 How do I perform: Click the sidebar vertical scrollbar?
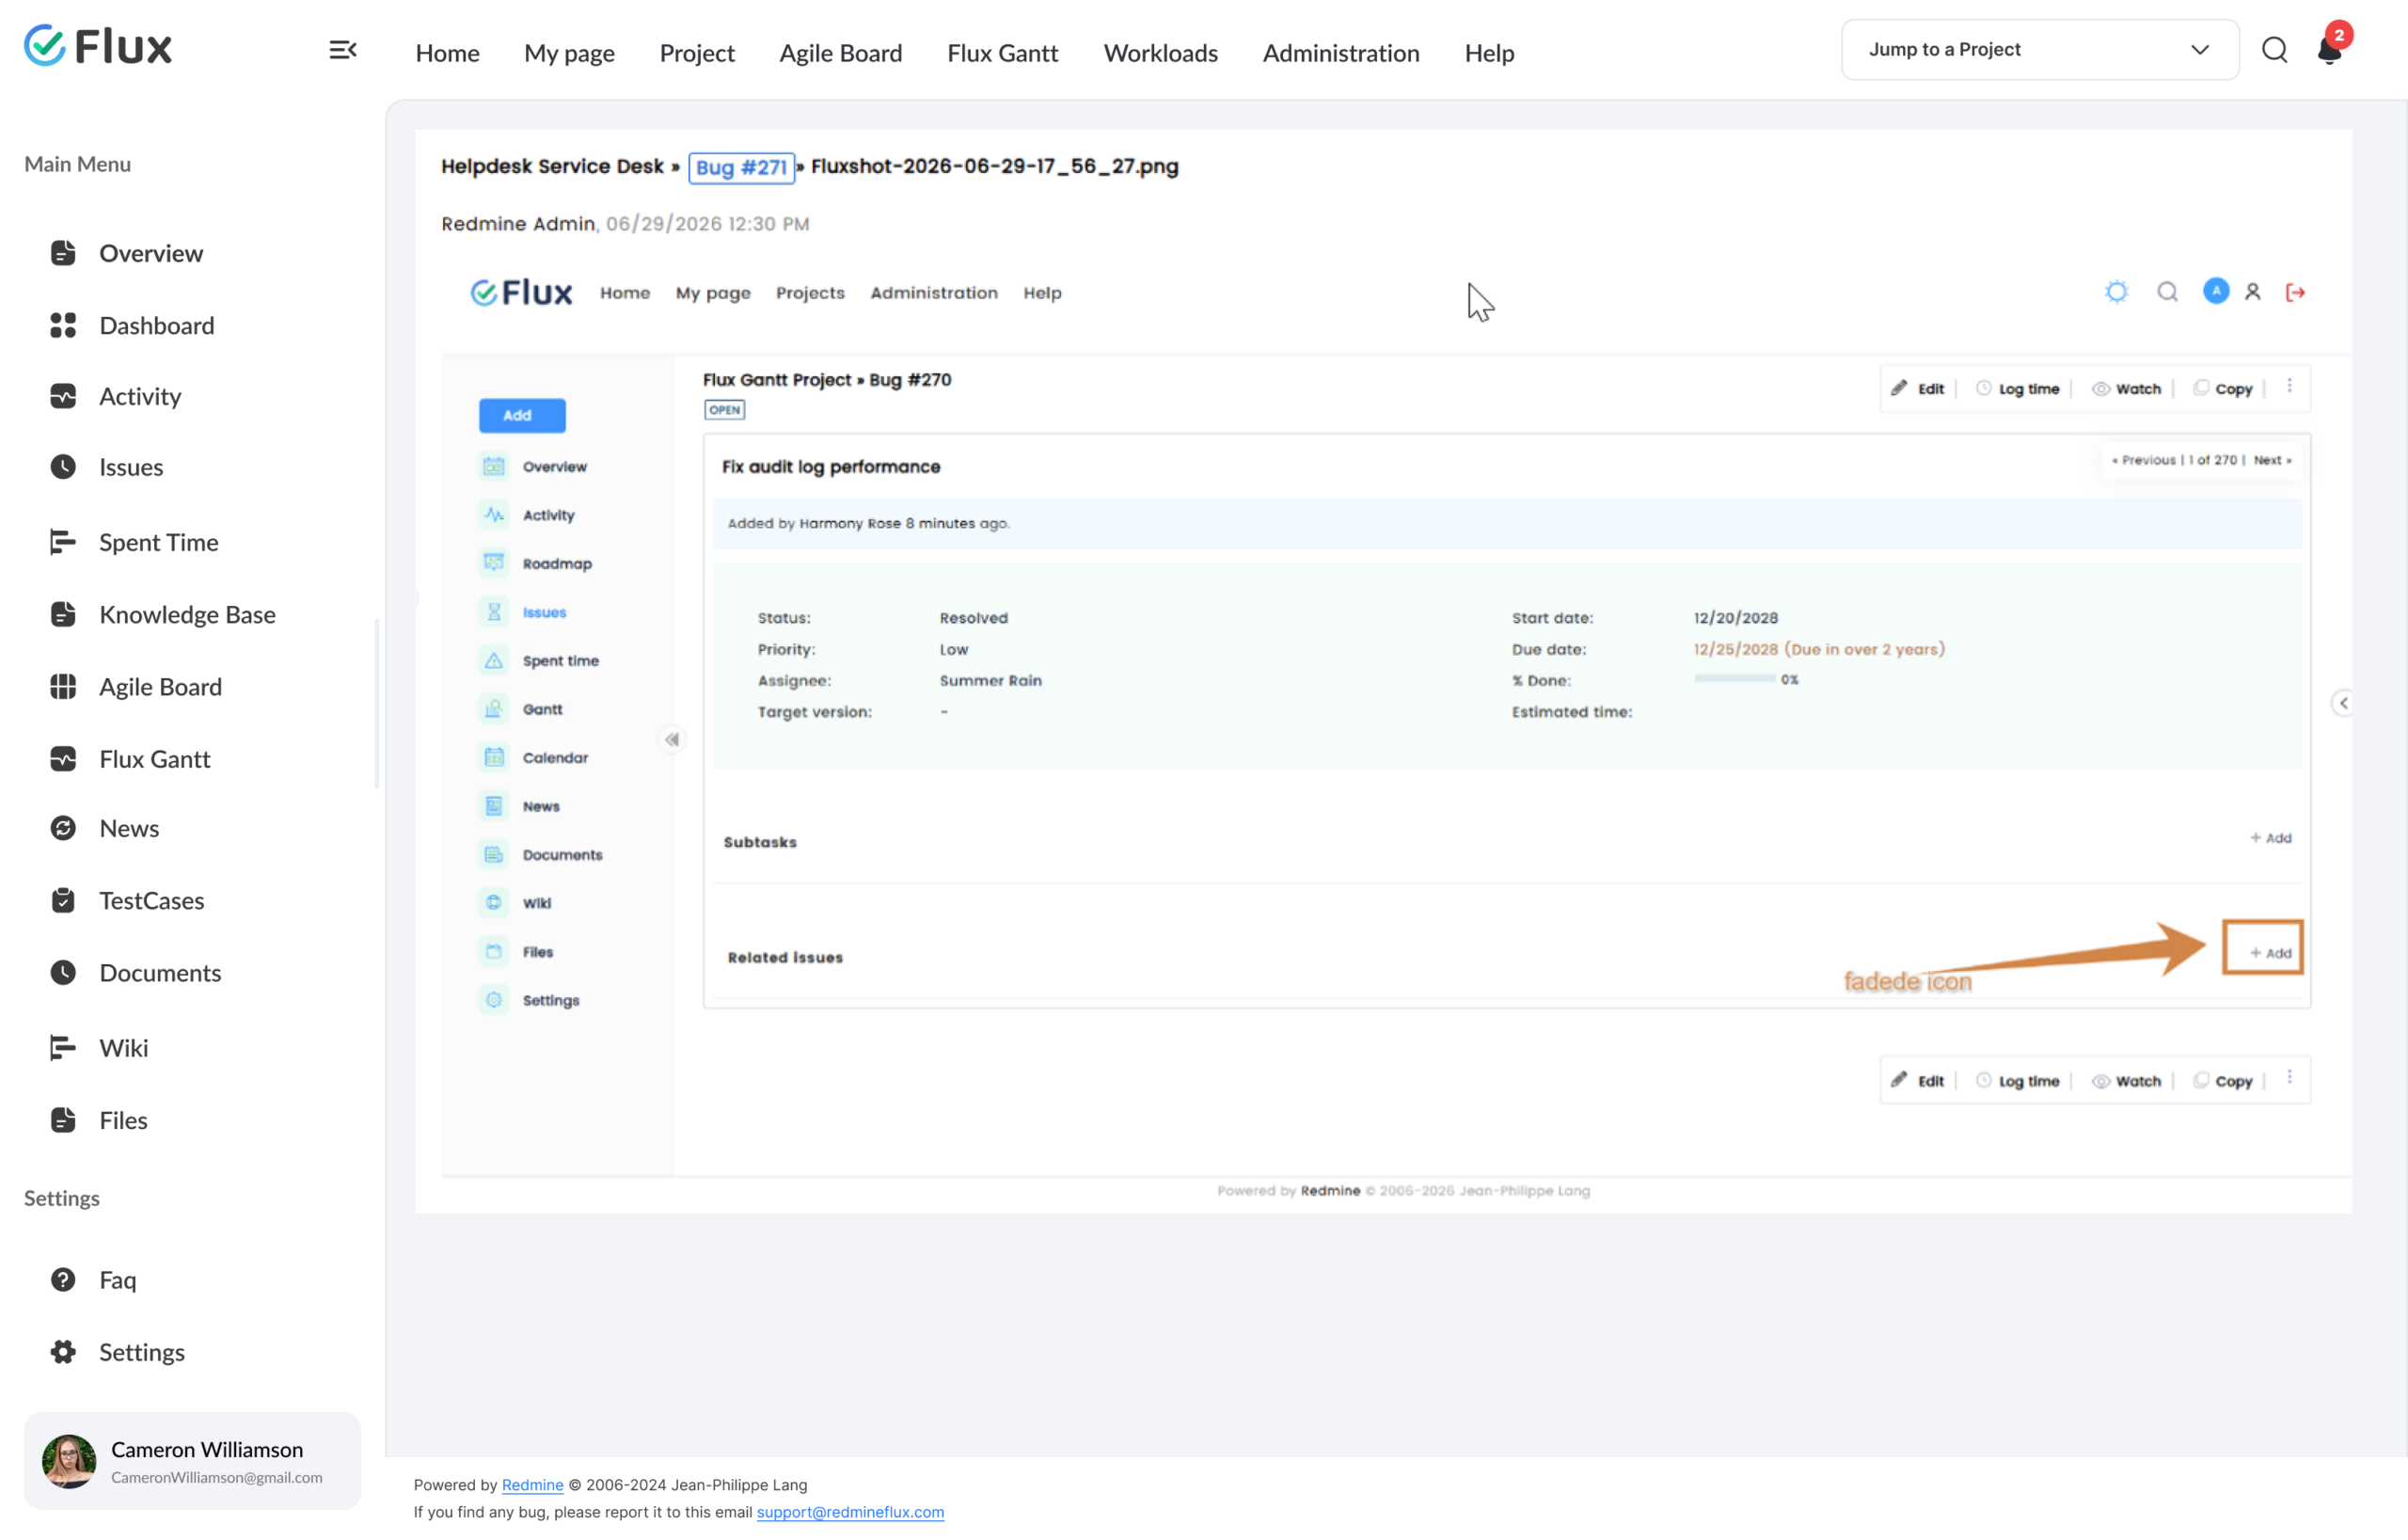pos(377,704)
